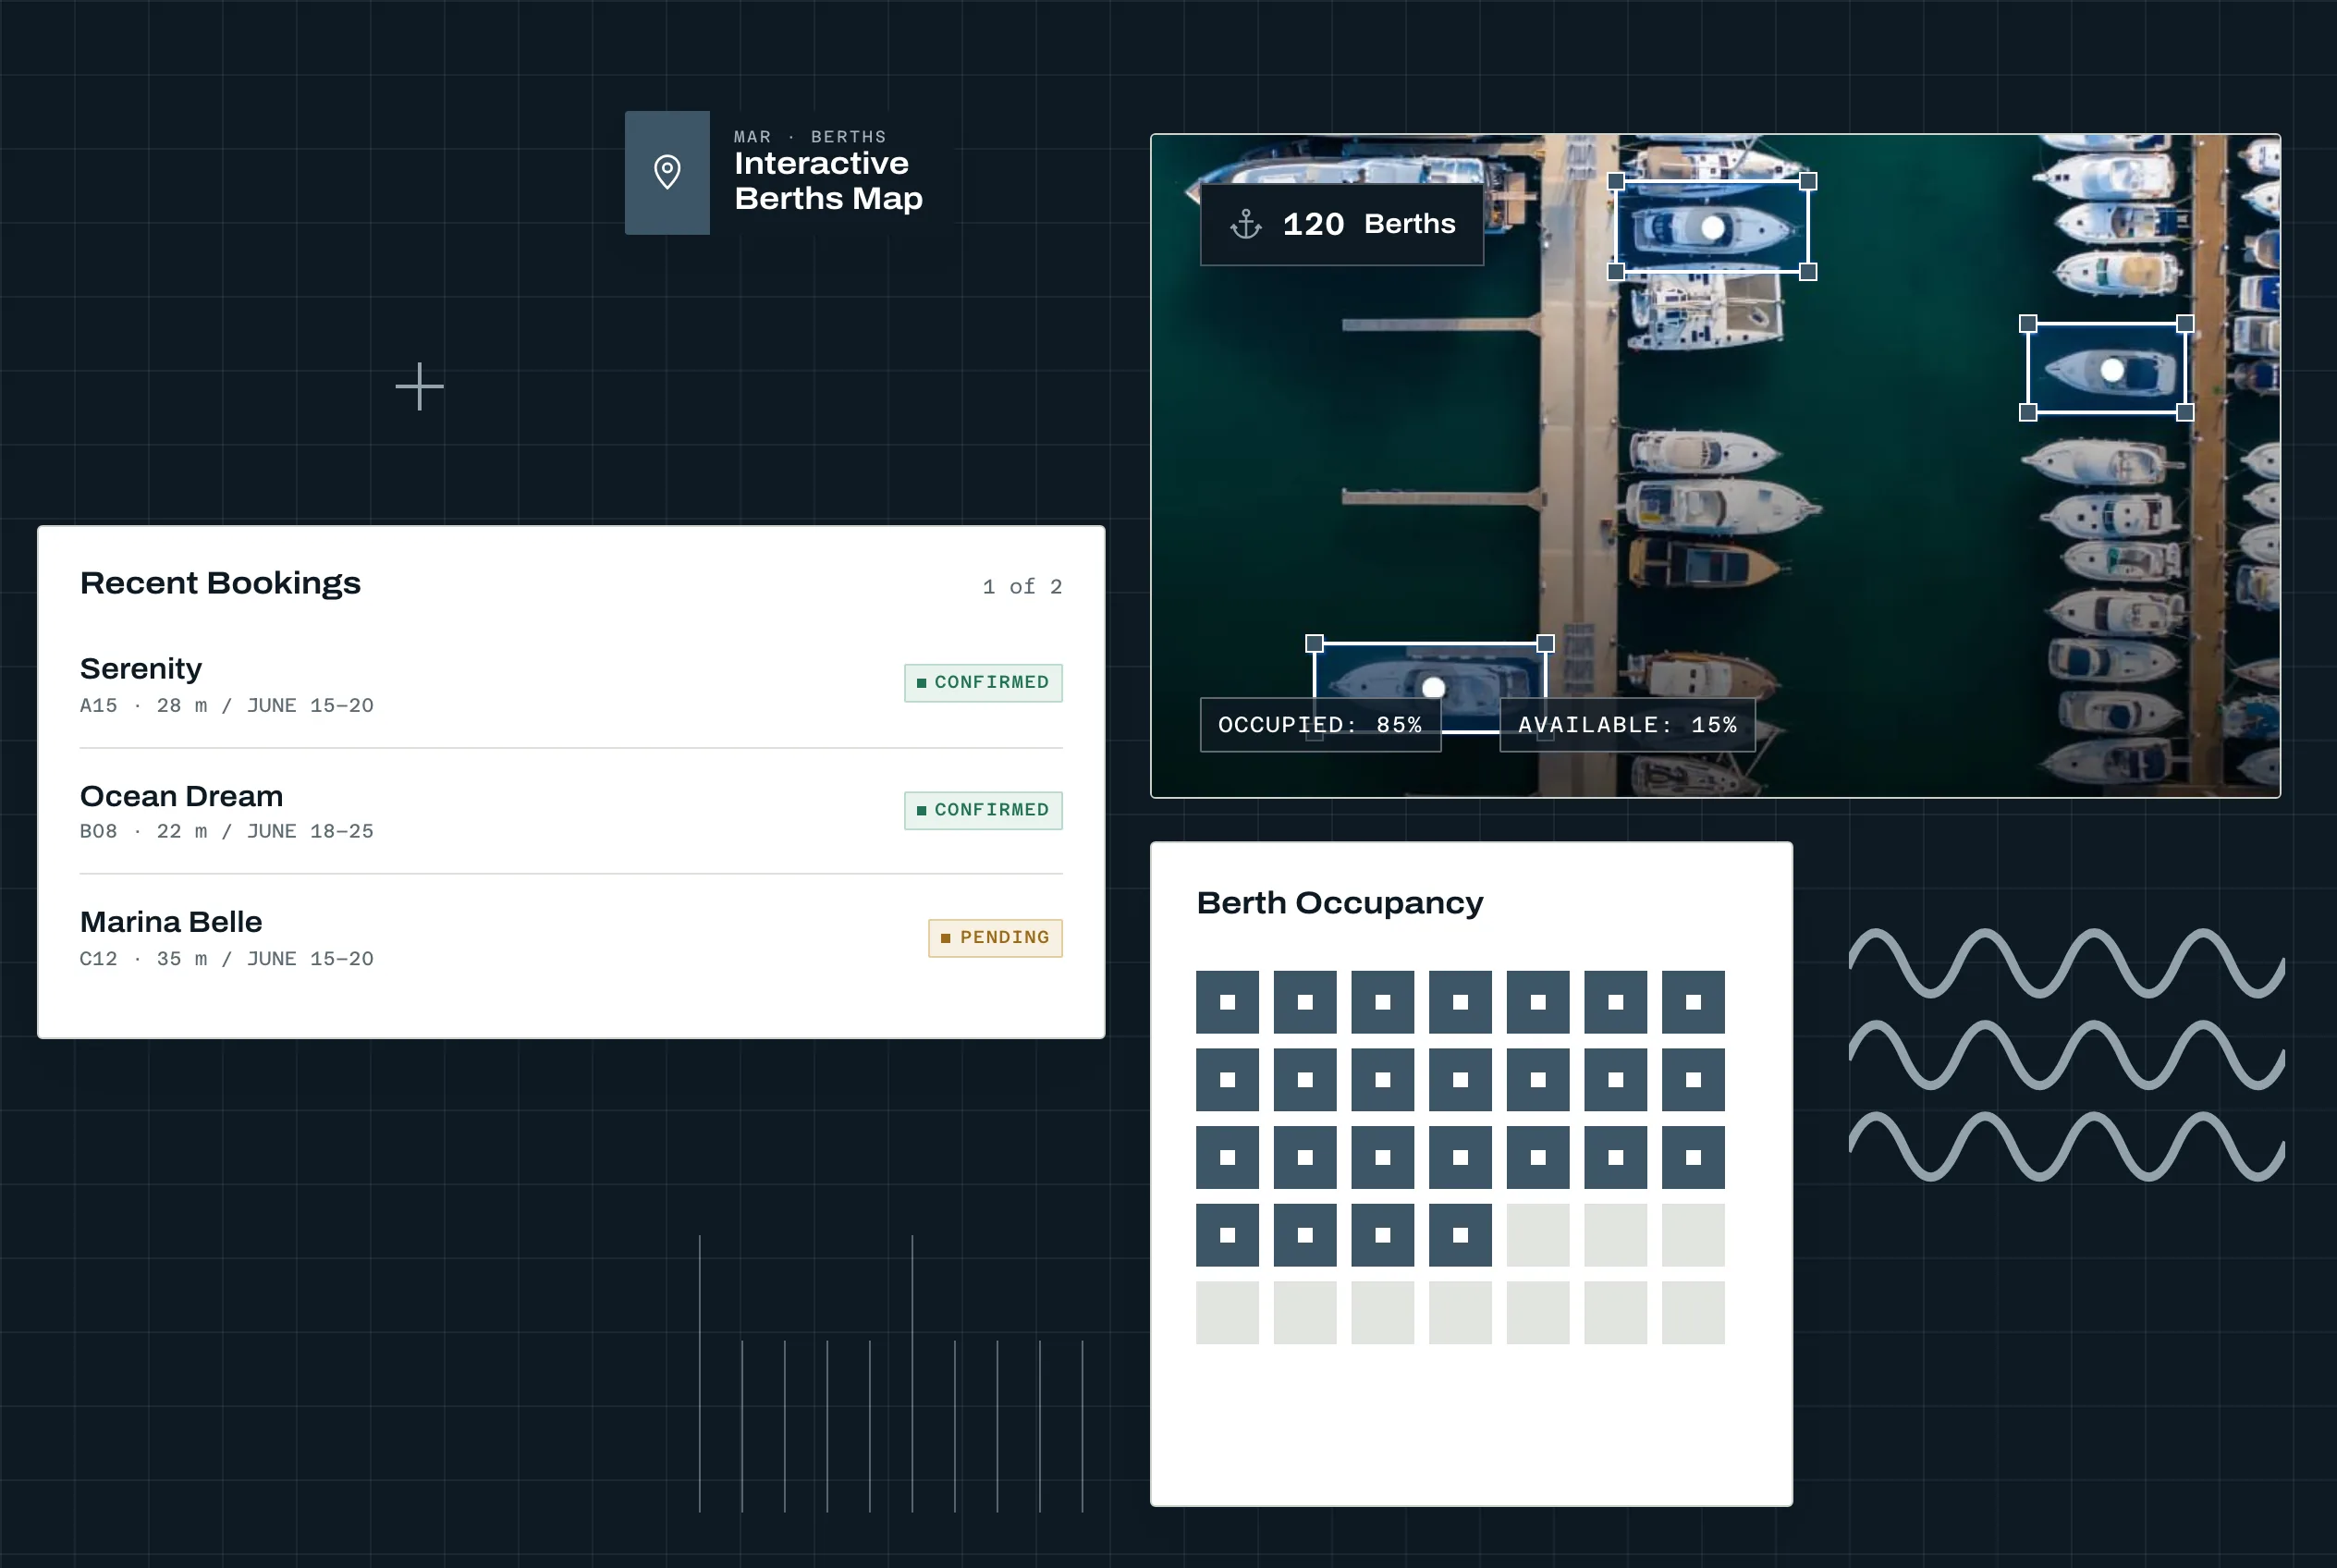Click the 1 of 2 page indicator
This screenshot has width=2337, height=1568.
pyautogui.click(x=1022, y=587)
